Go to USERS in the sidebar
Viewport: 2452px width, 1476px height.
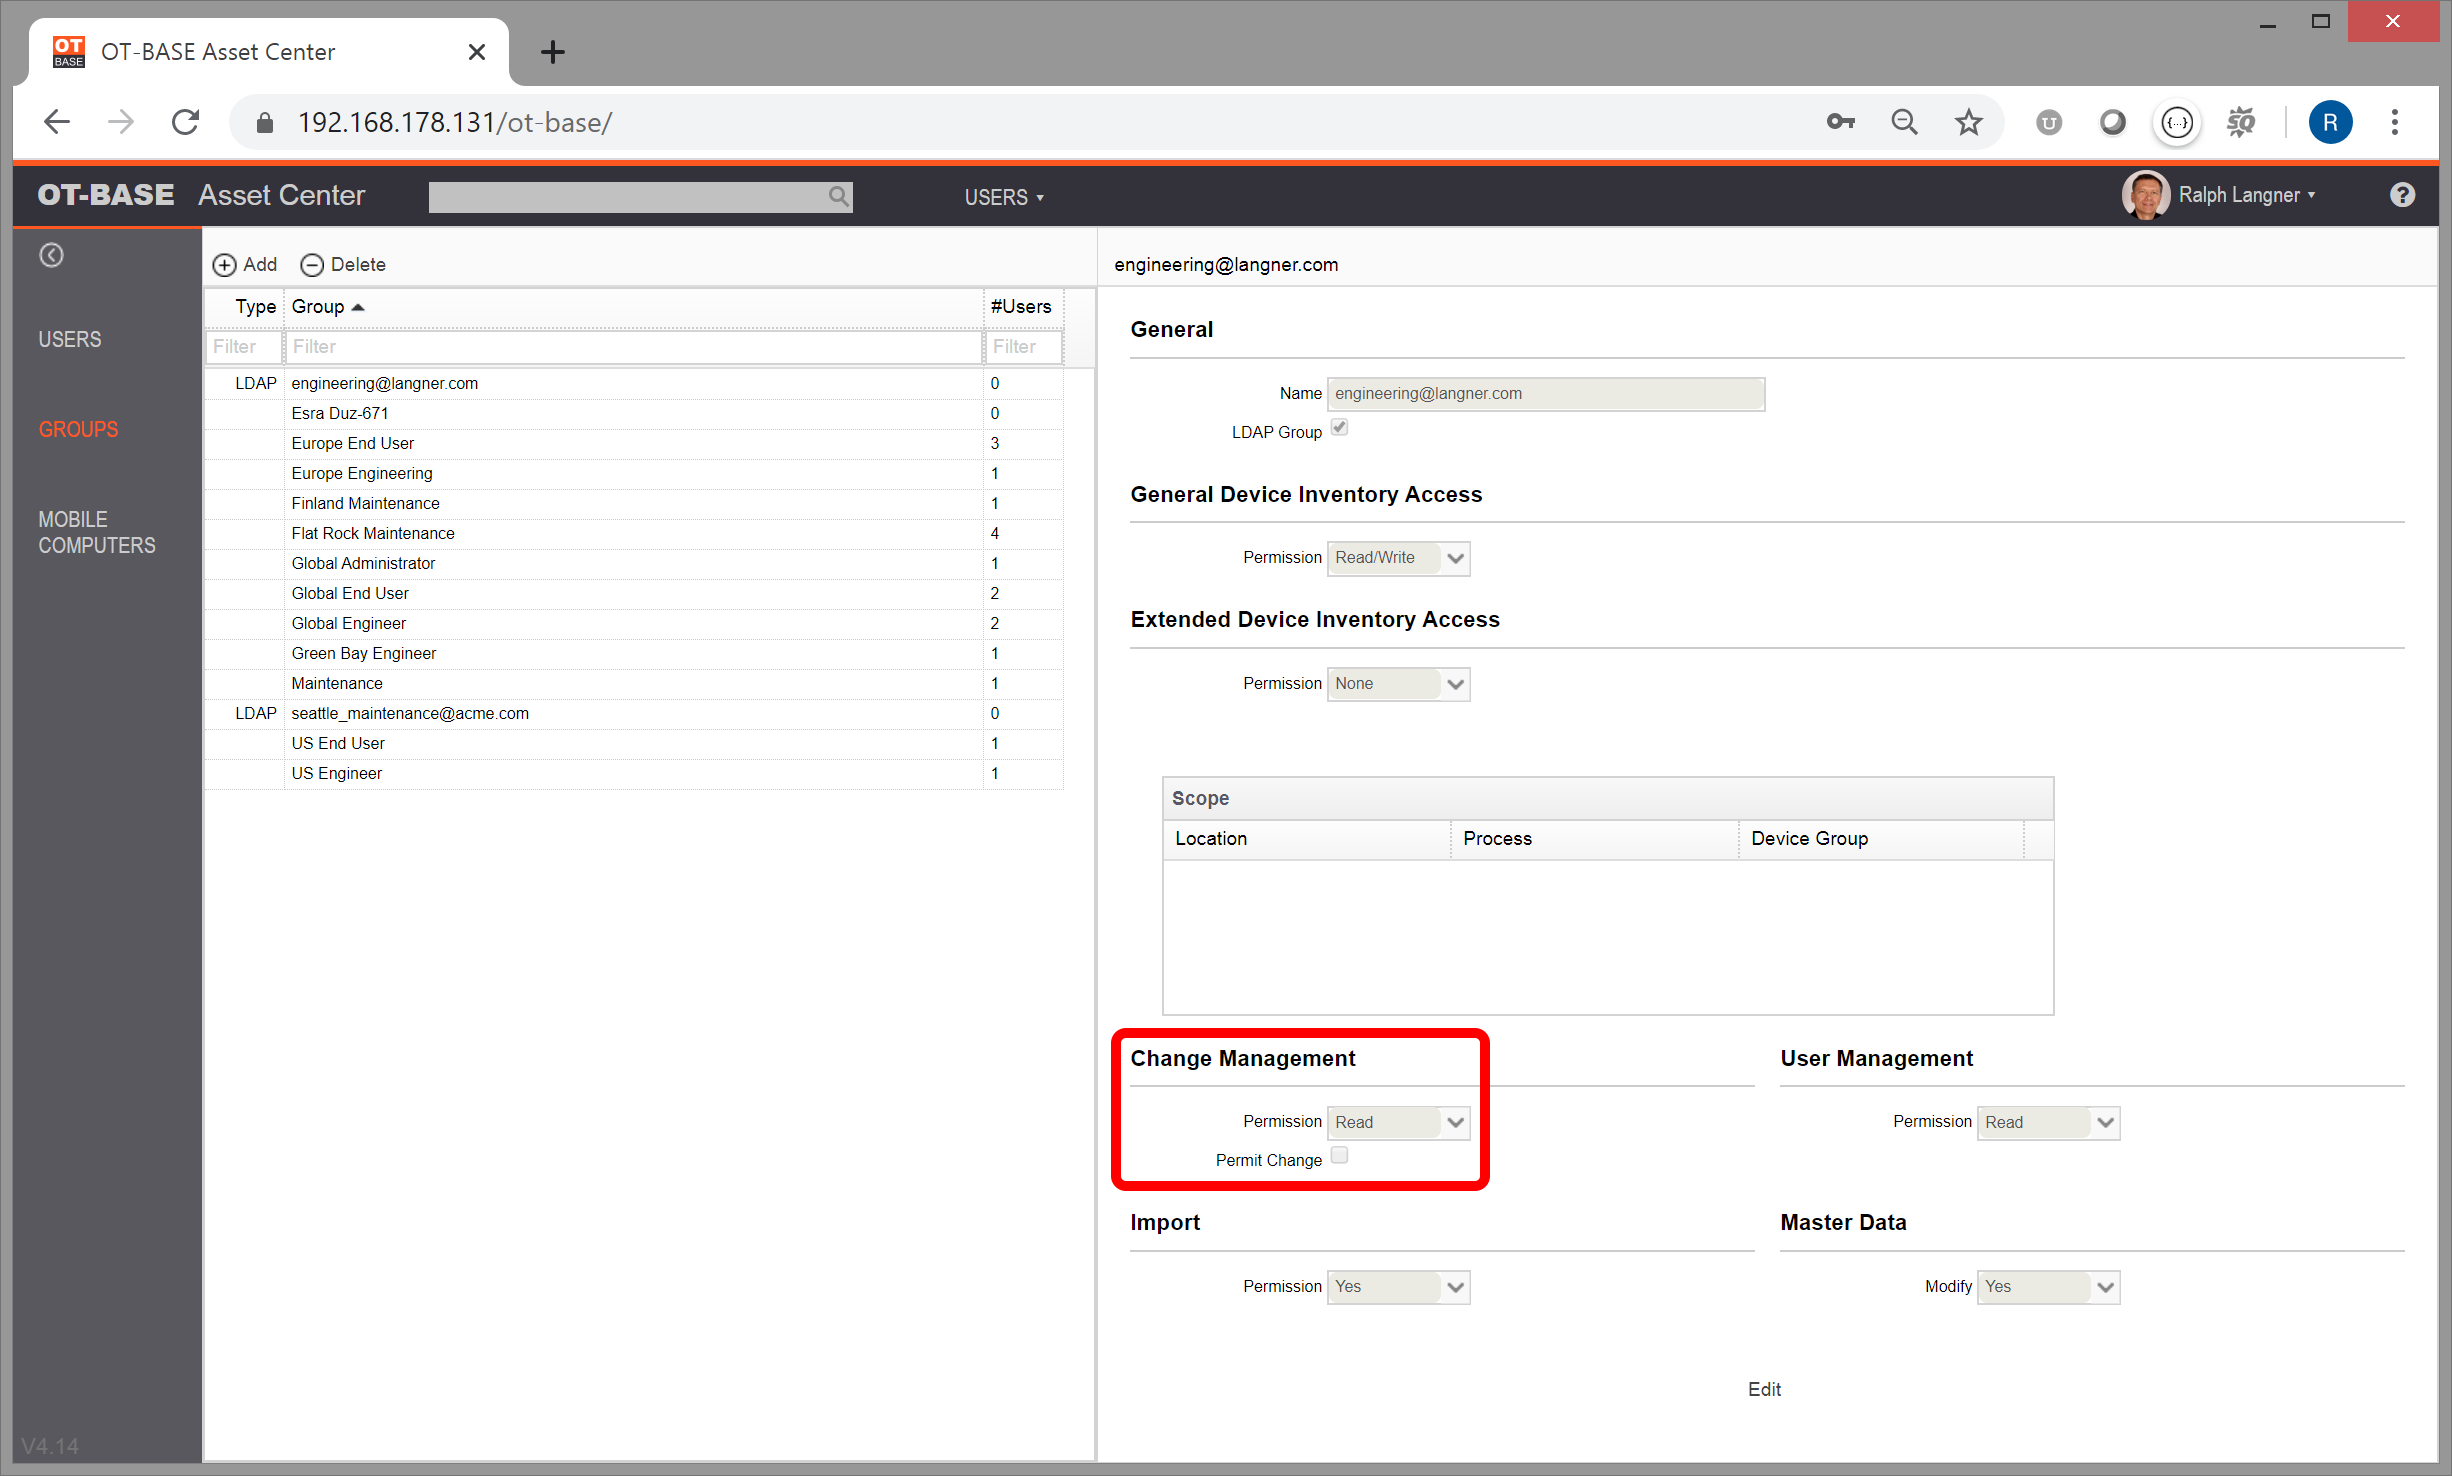(x=70, y=339)
